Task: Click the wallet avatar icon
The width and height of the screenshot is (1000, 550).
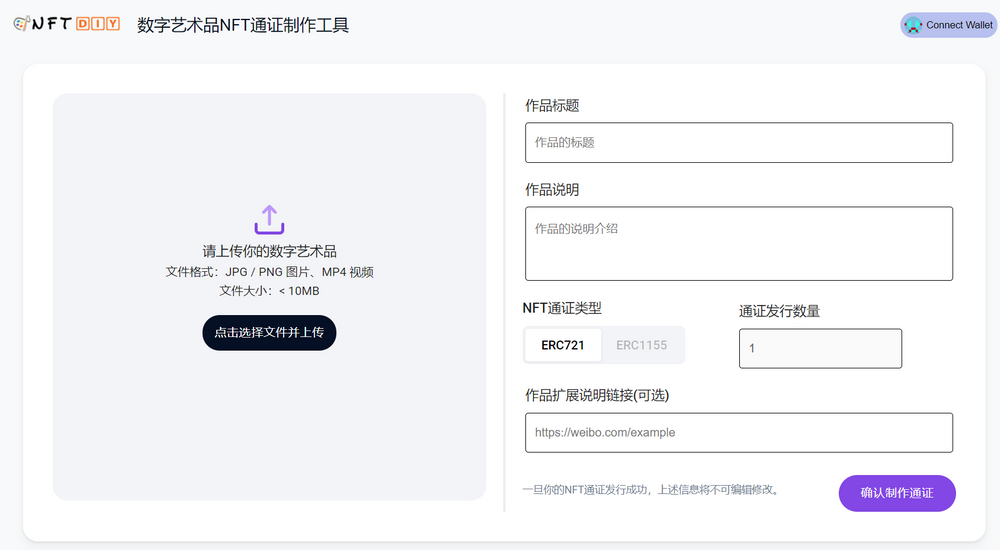Action: [913, 26]
